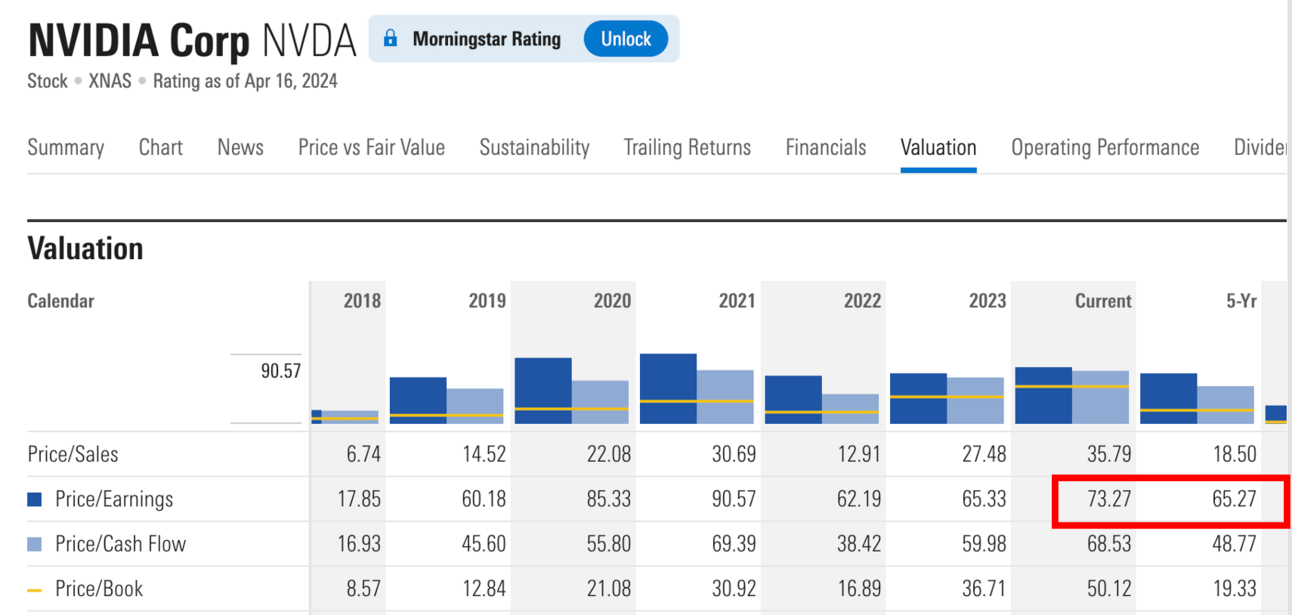This screenshot has height=615, width=1292.
Task: Click 5-Yr Price/Cash Flow value 48.77
Action: click(1234, 544)
